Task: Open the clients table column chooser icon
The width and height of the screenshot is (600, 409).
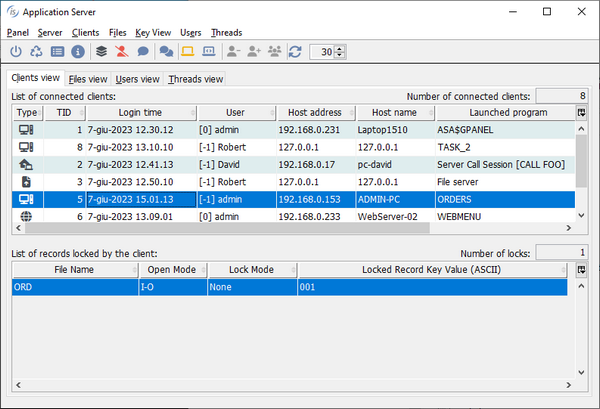Action: [x=581, y=112]
